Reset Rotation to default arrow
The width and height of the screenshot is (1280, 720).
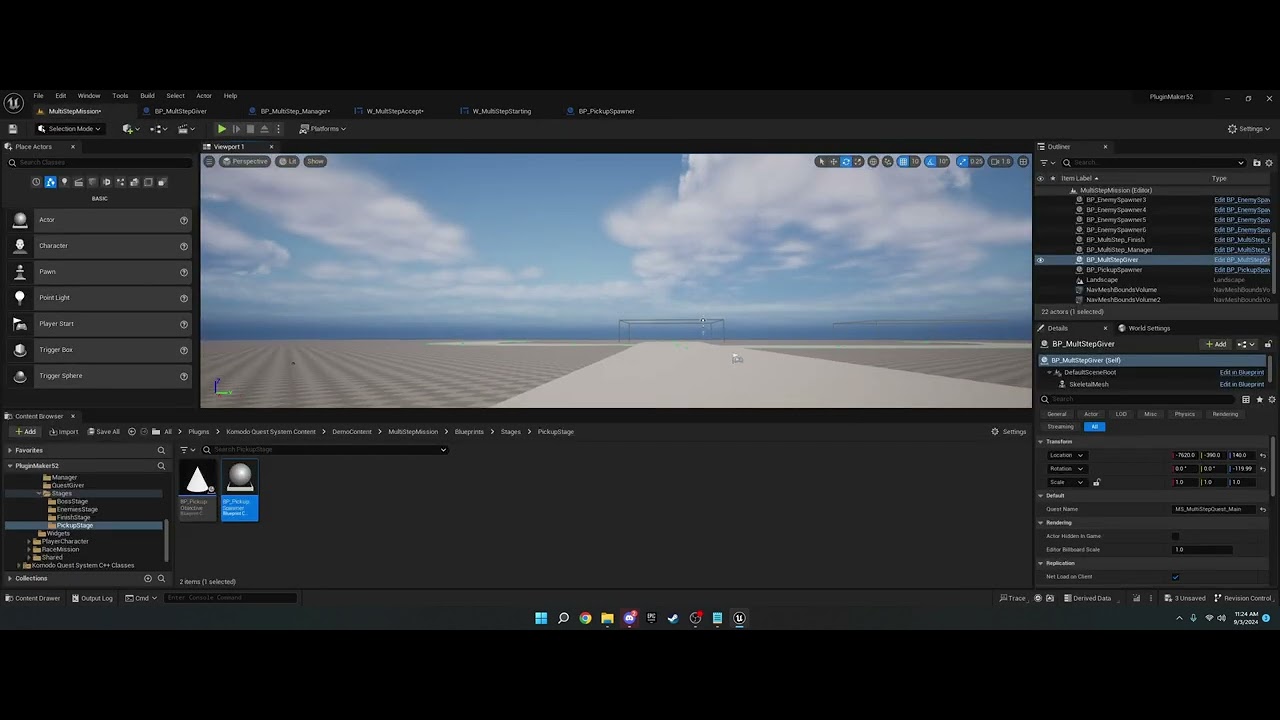point(1262,468)
